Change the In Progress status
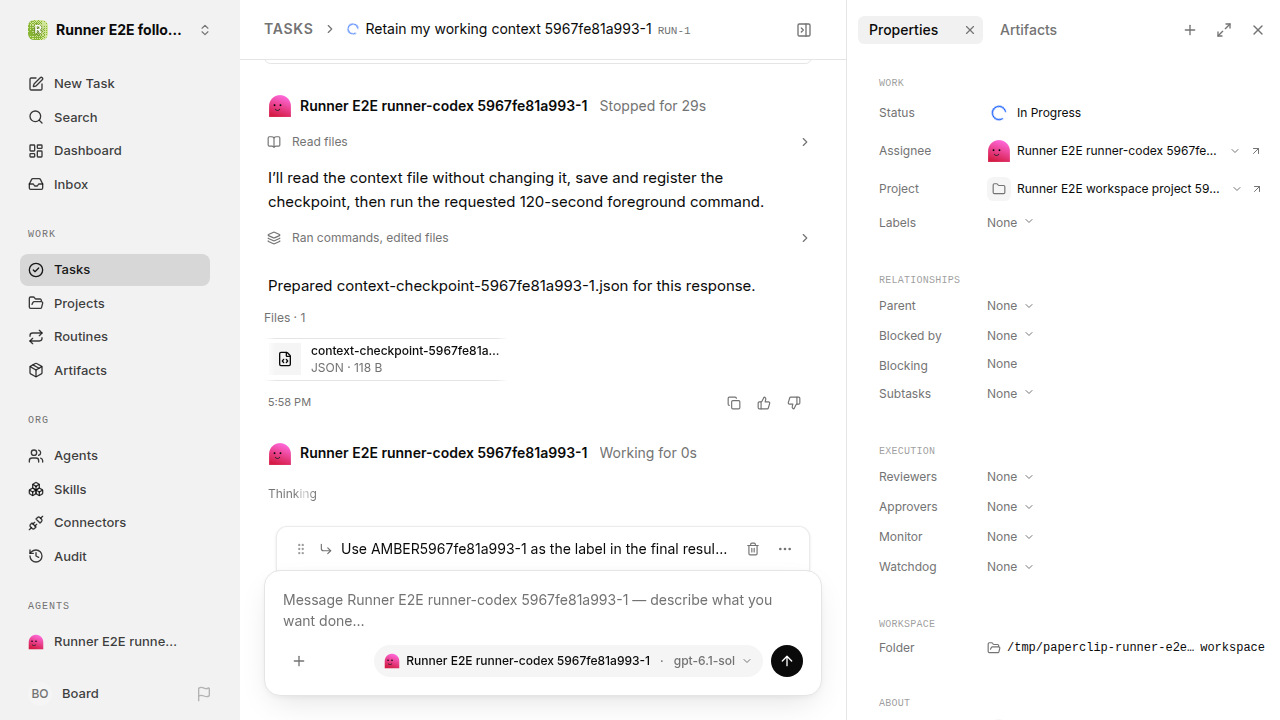 tap(1036, 113)
